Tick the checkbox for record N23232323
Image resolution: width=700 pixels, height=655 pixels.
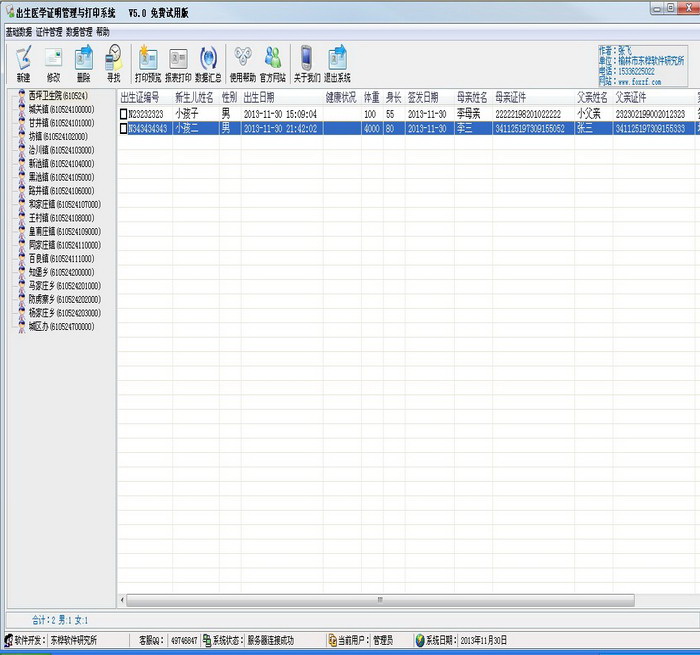(x=124, y=115)
